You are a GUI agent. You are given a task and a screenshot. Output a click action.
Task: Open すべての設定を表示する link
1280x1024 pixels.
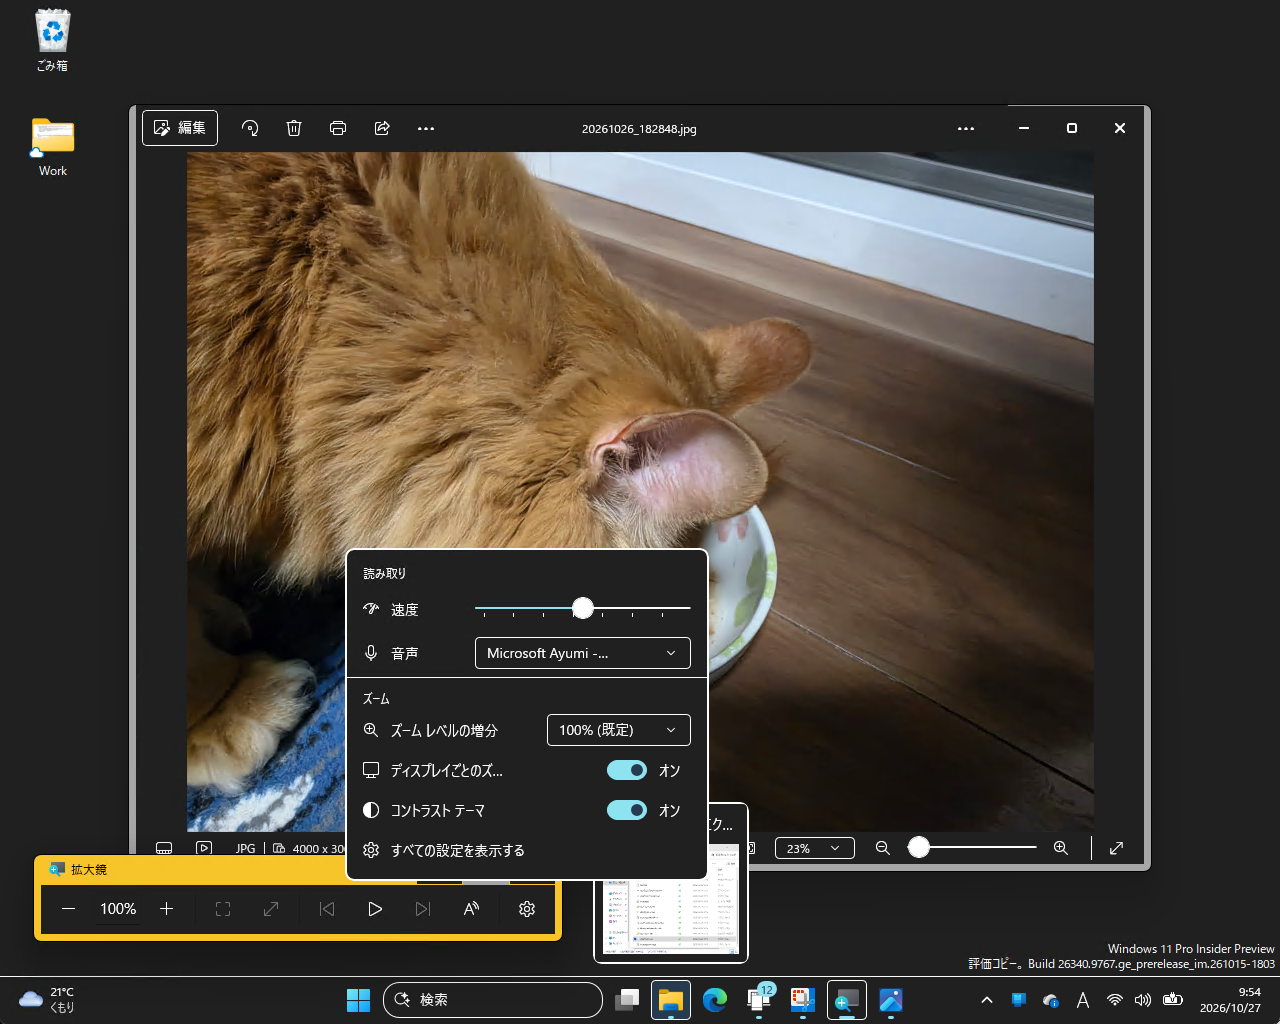point(458,850)
